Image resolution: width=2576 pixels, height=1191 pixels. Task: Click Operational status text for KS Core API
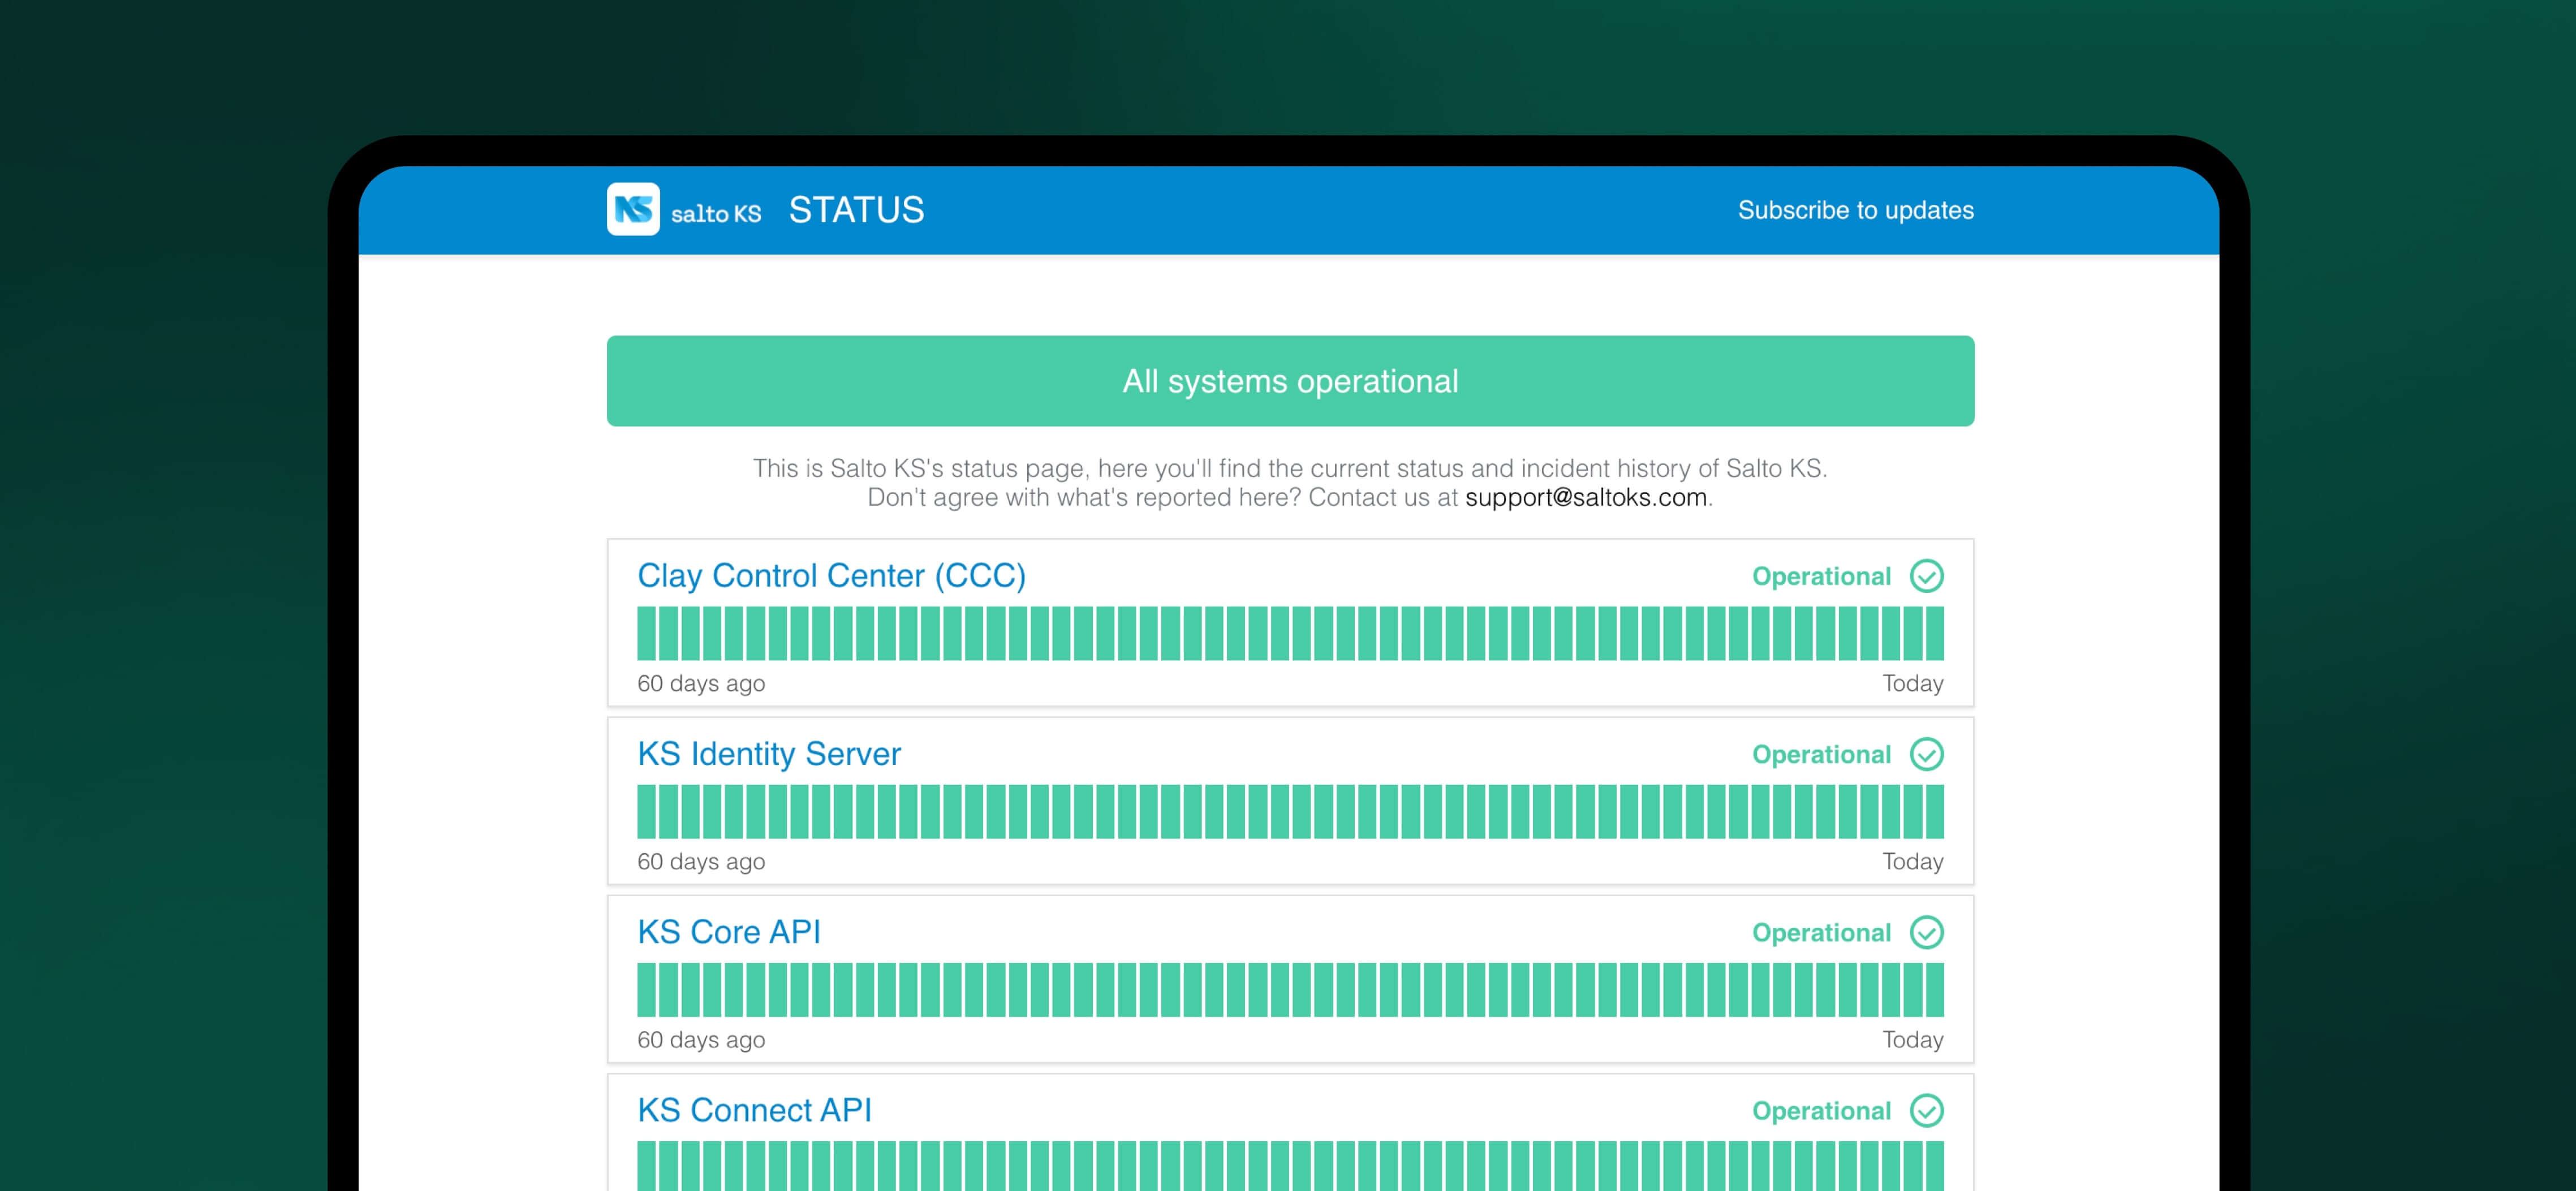point(1821,932)
